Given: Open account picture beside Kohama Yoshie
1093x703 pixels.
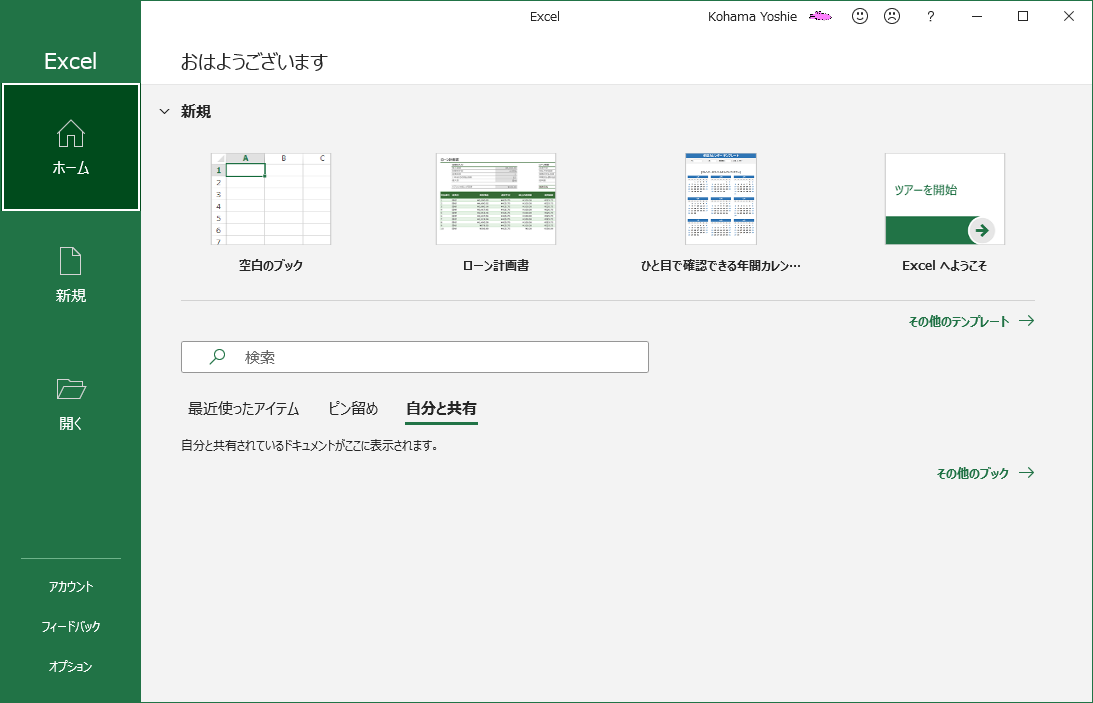Looking at the screenshot, I should point(820,17).
